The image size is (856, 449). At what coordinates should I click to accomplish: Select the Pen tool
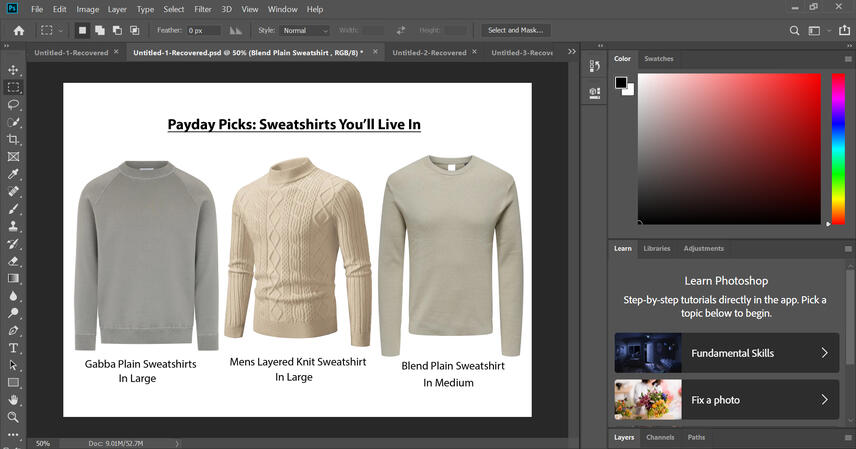(x=13, y=330)
